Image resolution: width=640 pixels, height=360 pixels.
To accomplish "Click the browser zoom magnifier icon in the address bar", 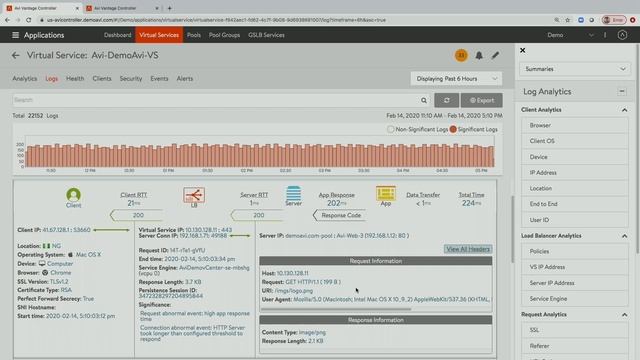I will (557, 20).
